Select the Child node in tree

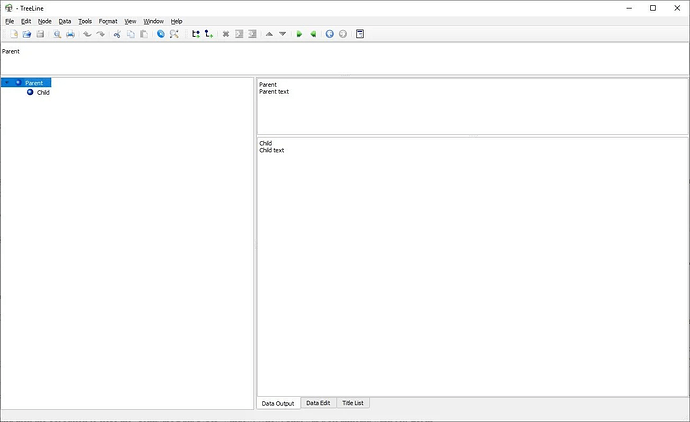[x=43, y=92]
